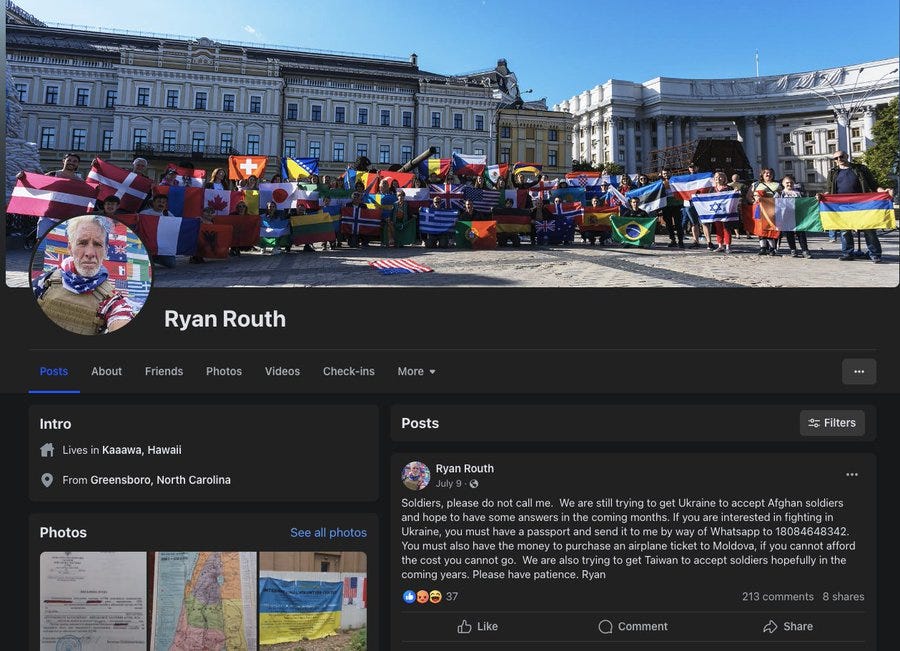
Task: Open the Check-ins tab
Action: tap(348, 371)
